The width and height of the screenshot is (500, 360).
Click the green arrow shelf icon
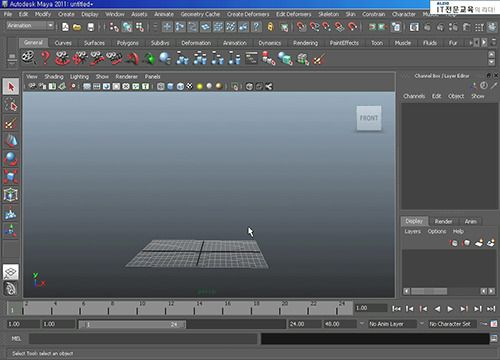[x=149, y=58]
